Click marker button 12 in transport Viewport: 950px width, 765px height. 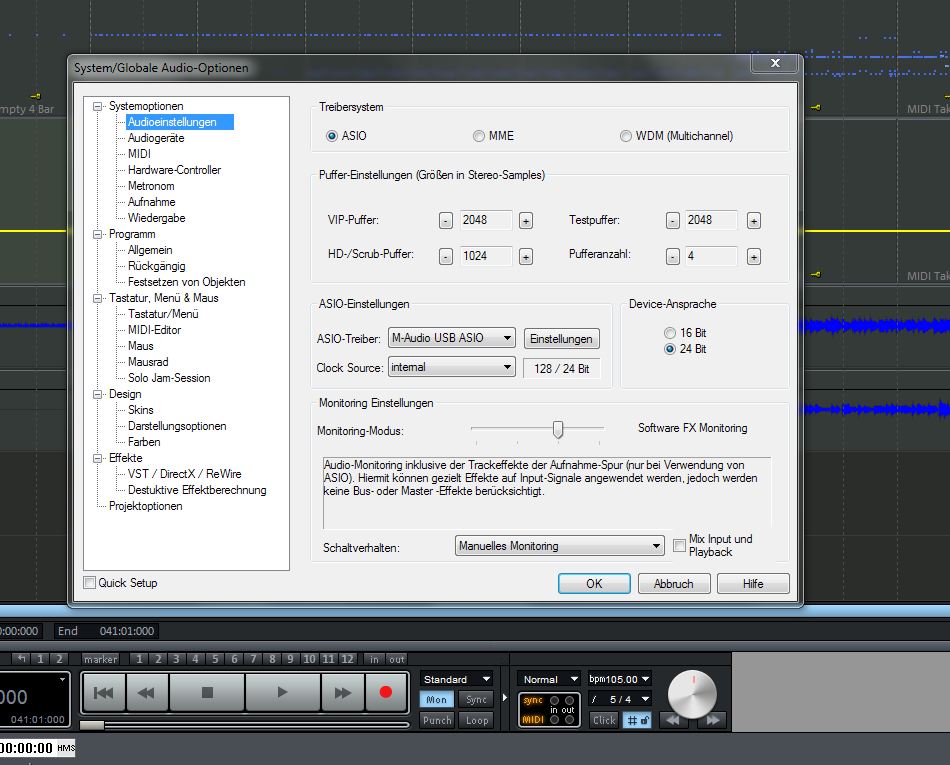pos(347,659)
